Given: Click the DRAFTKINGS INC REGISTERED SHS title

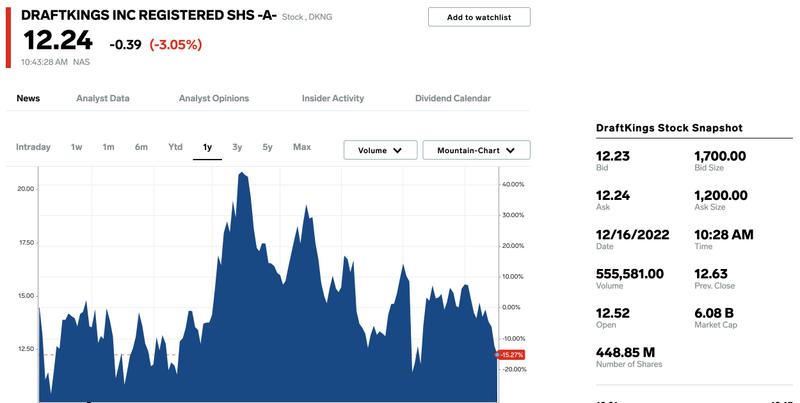Looking at the screenshot, I should (x=149, y=15).
